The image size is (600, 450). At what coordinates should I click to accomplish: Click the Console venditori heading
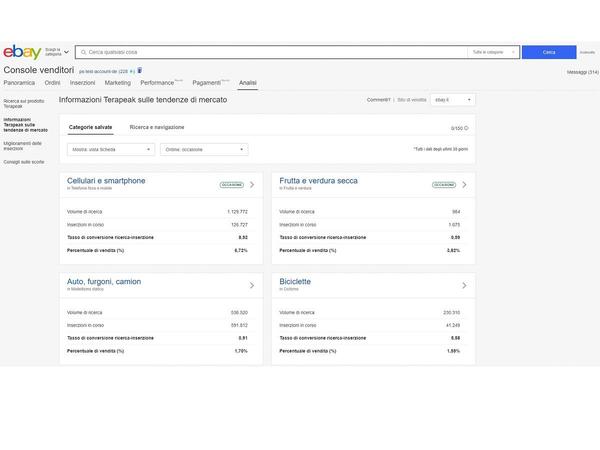pyautogui.click(x=39, y=70)
